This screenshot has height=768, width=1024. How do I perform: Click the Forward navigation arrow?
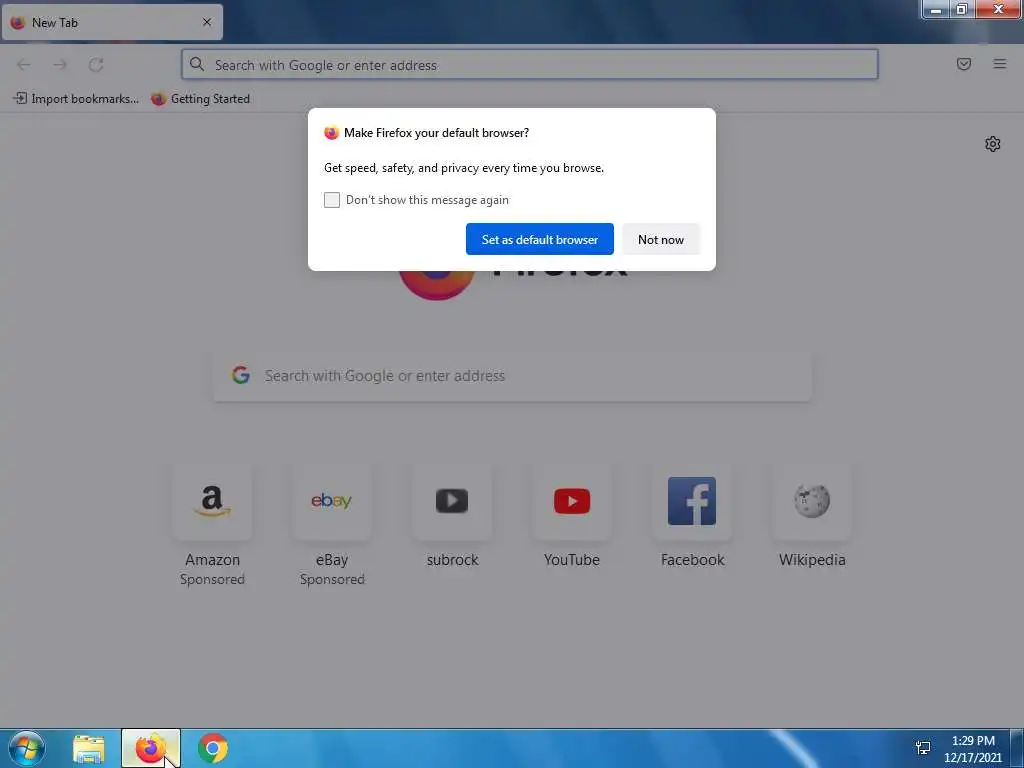click(x=59, y=65)
